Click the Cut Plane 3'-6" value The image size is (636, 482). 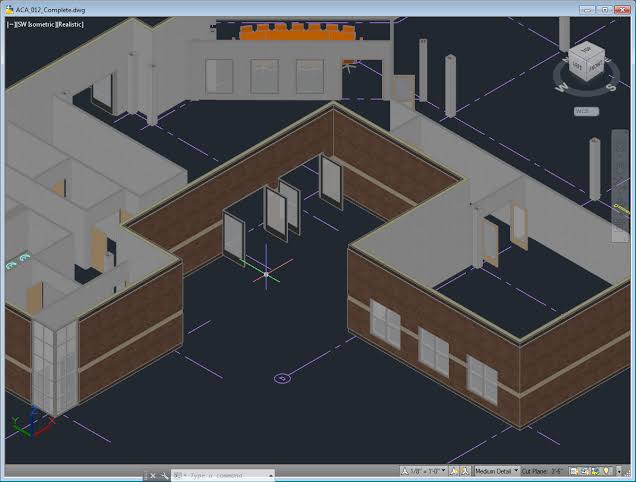(553, 471)
